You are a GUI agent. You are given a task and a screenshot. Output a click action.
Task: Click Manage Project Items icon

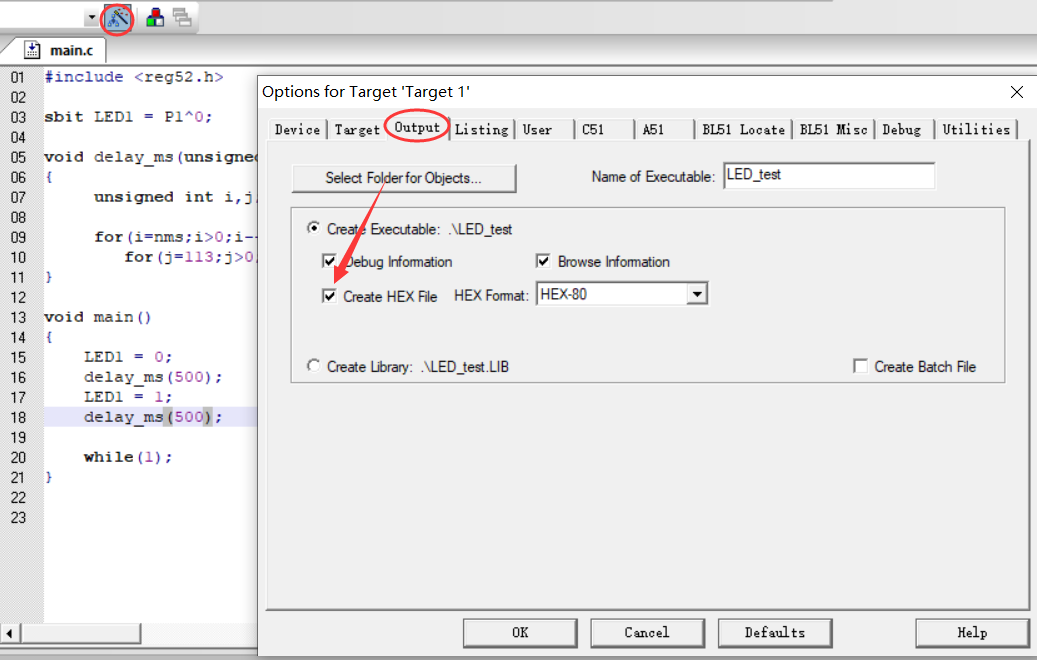(155, 18)
